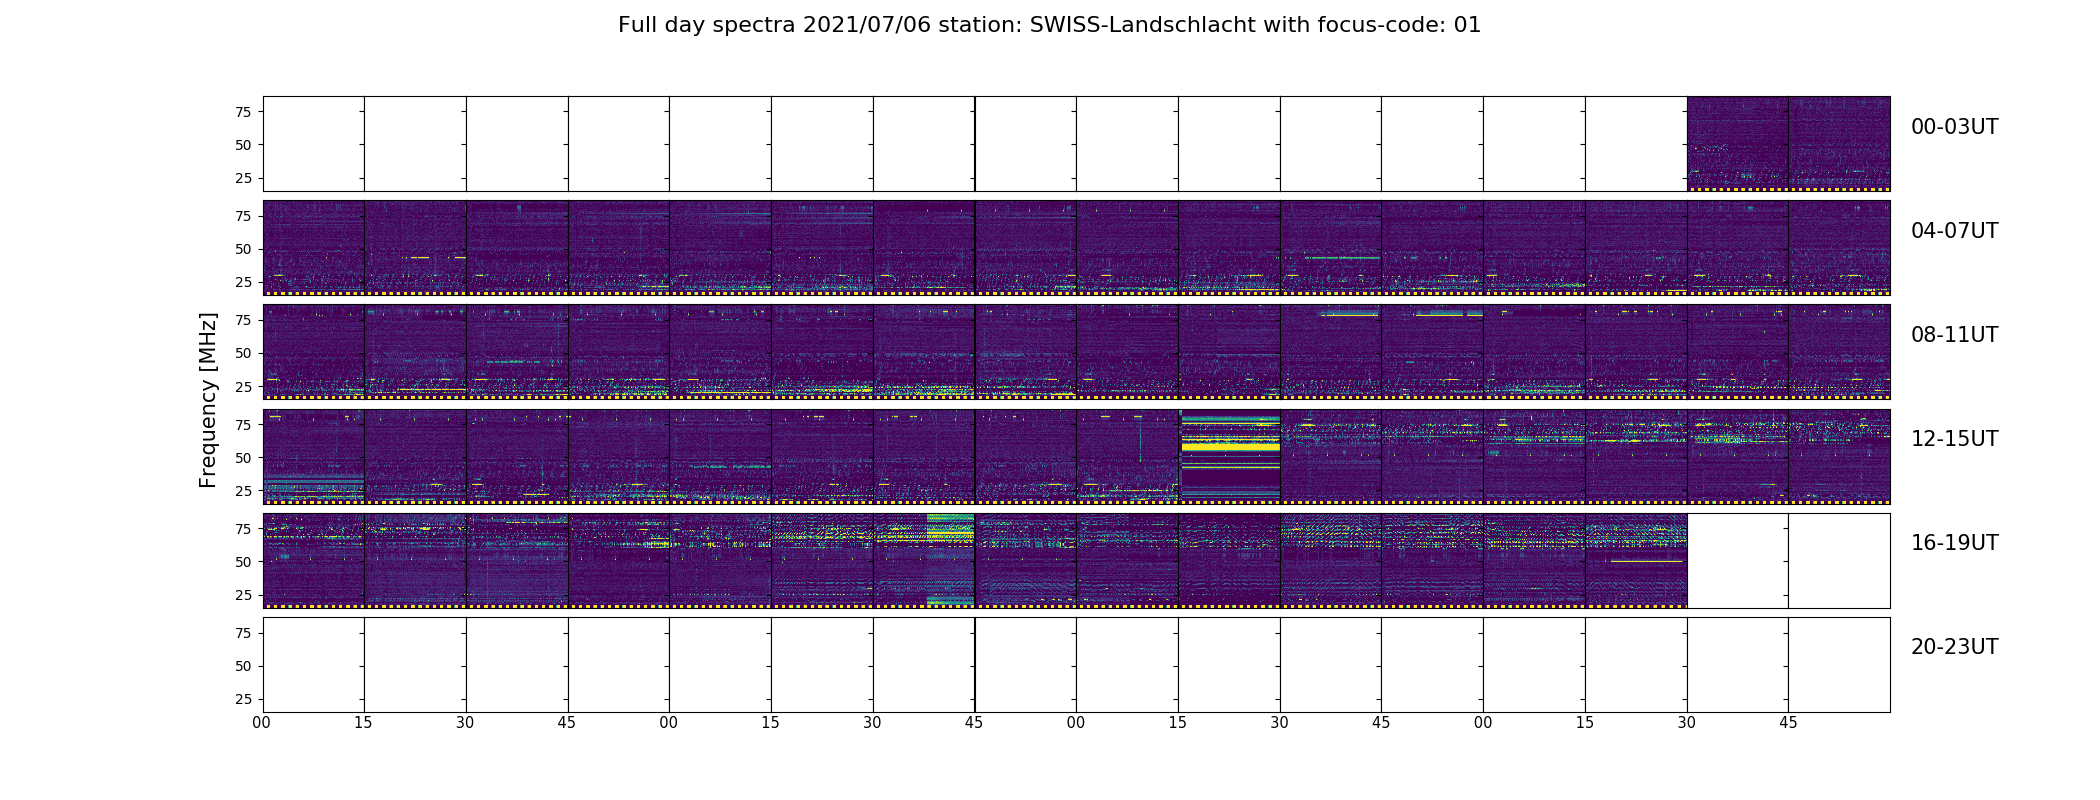The height and width of the screenshot is (800, 2100).
Task: Select the '12-15UT' row label
Action: pos(1954,439)
